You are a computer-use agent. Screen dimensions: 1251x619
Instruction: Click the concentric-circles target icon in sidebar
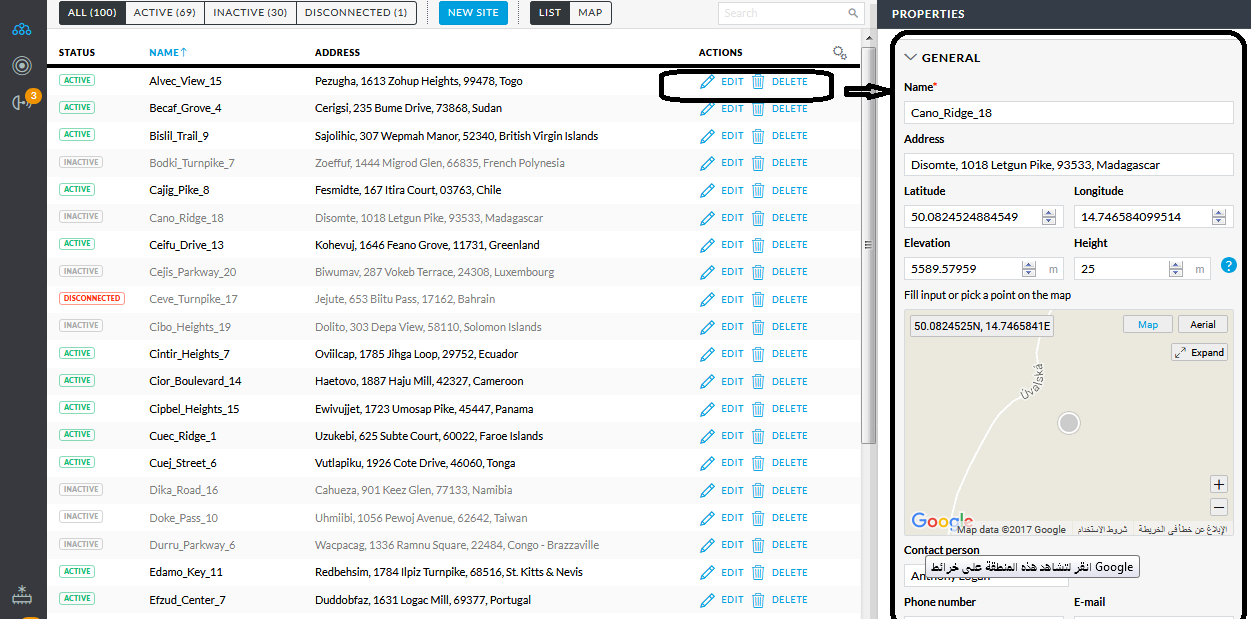[x=22, y=66]
